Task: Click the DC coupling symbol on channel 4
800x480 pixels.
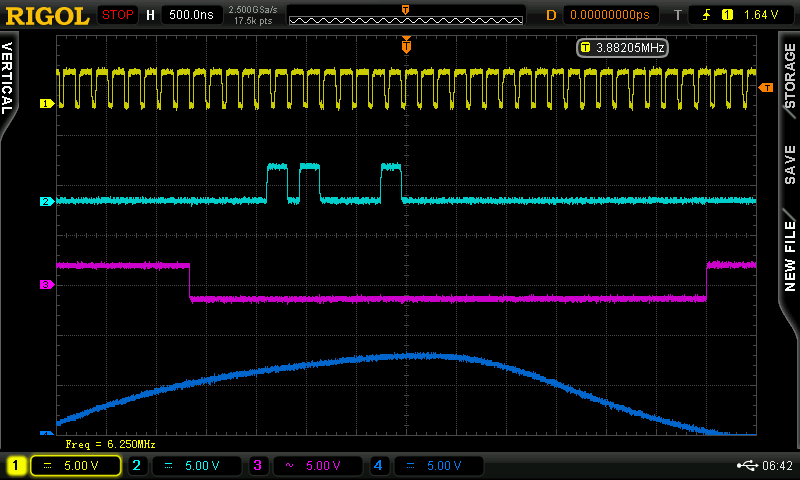Action: click(x=410, y=465)
